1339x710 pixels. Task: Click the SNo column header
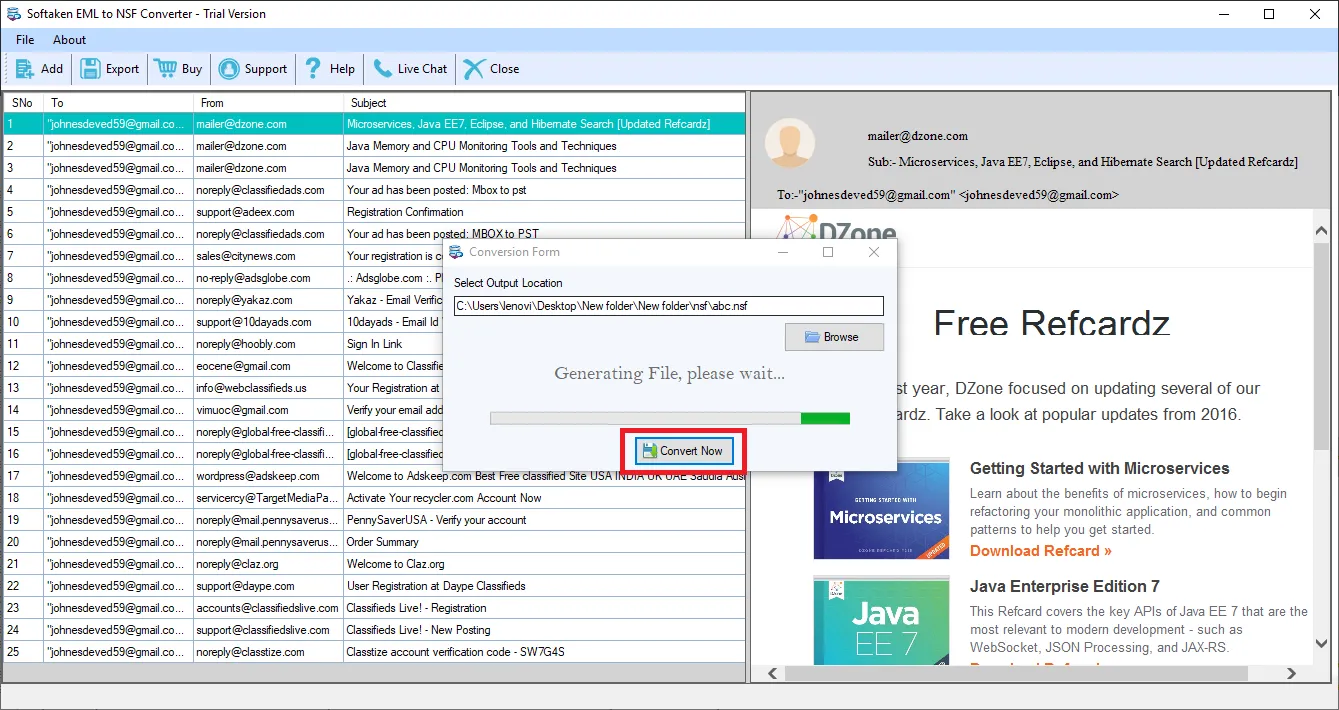pos(23,103)
